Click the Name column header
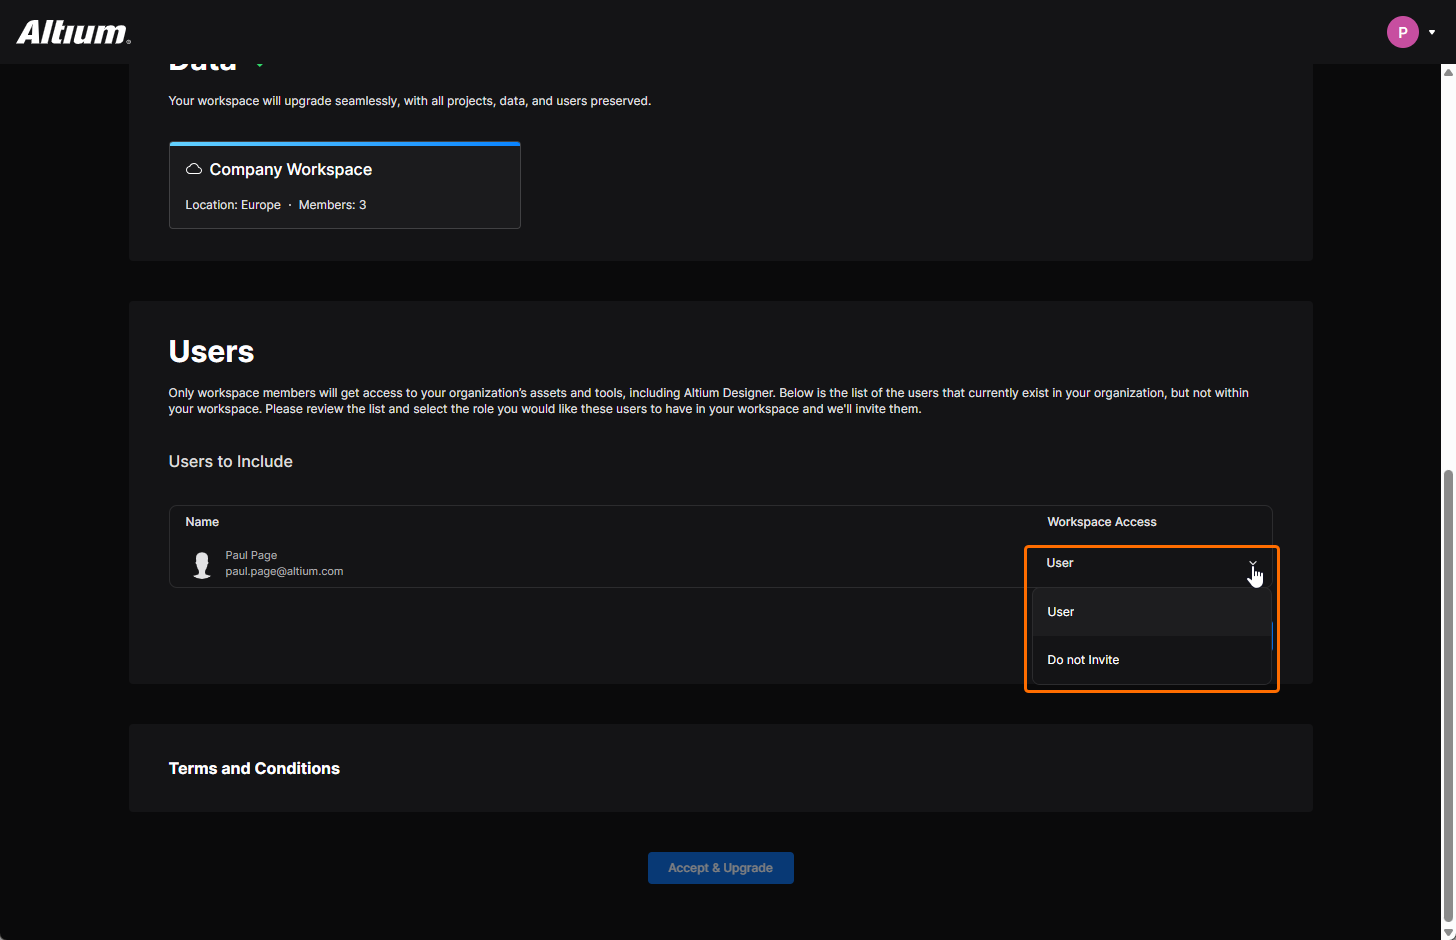The height and width of the screenshot is (940, 1456). 202,522
